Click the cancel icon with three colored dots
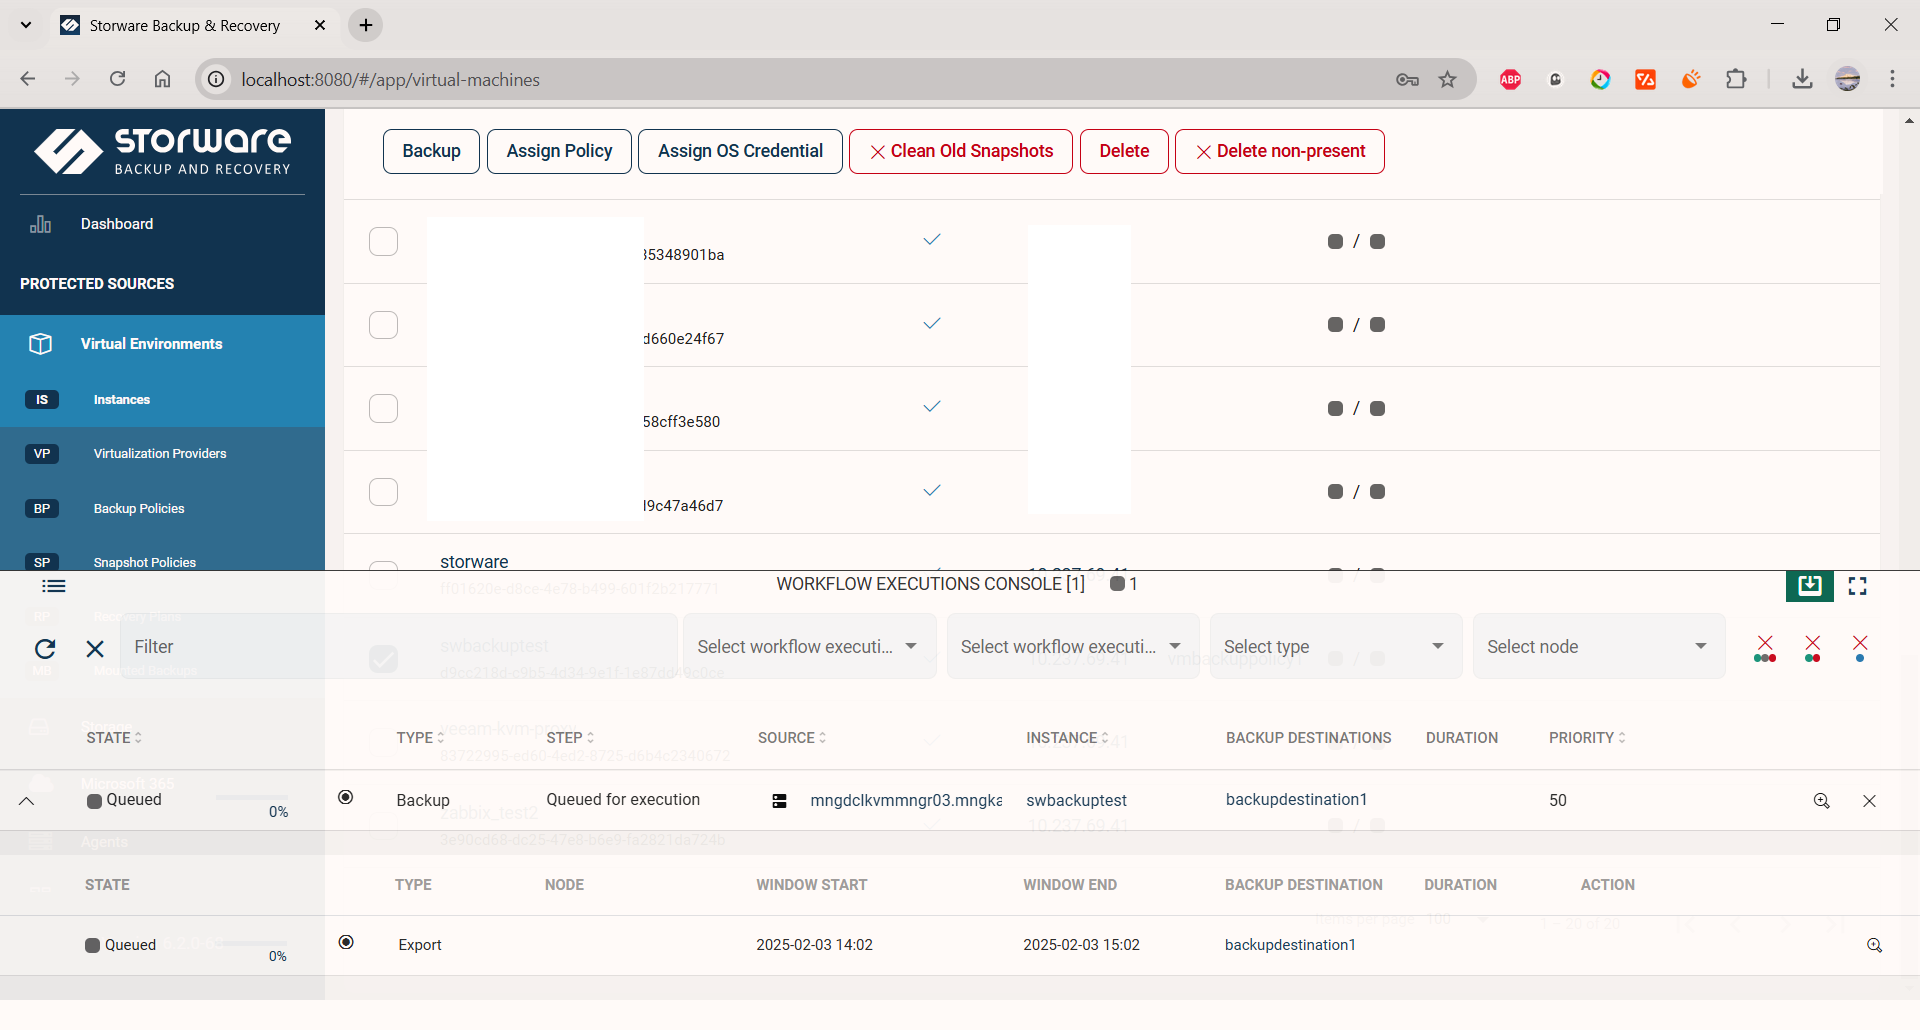Image resolution: width=1920 pixels, height=1030 pixels. 1765,648
